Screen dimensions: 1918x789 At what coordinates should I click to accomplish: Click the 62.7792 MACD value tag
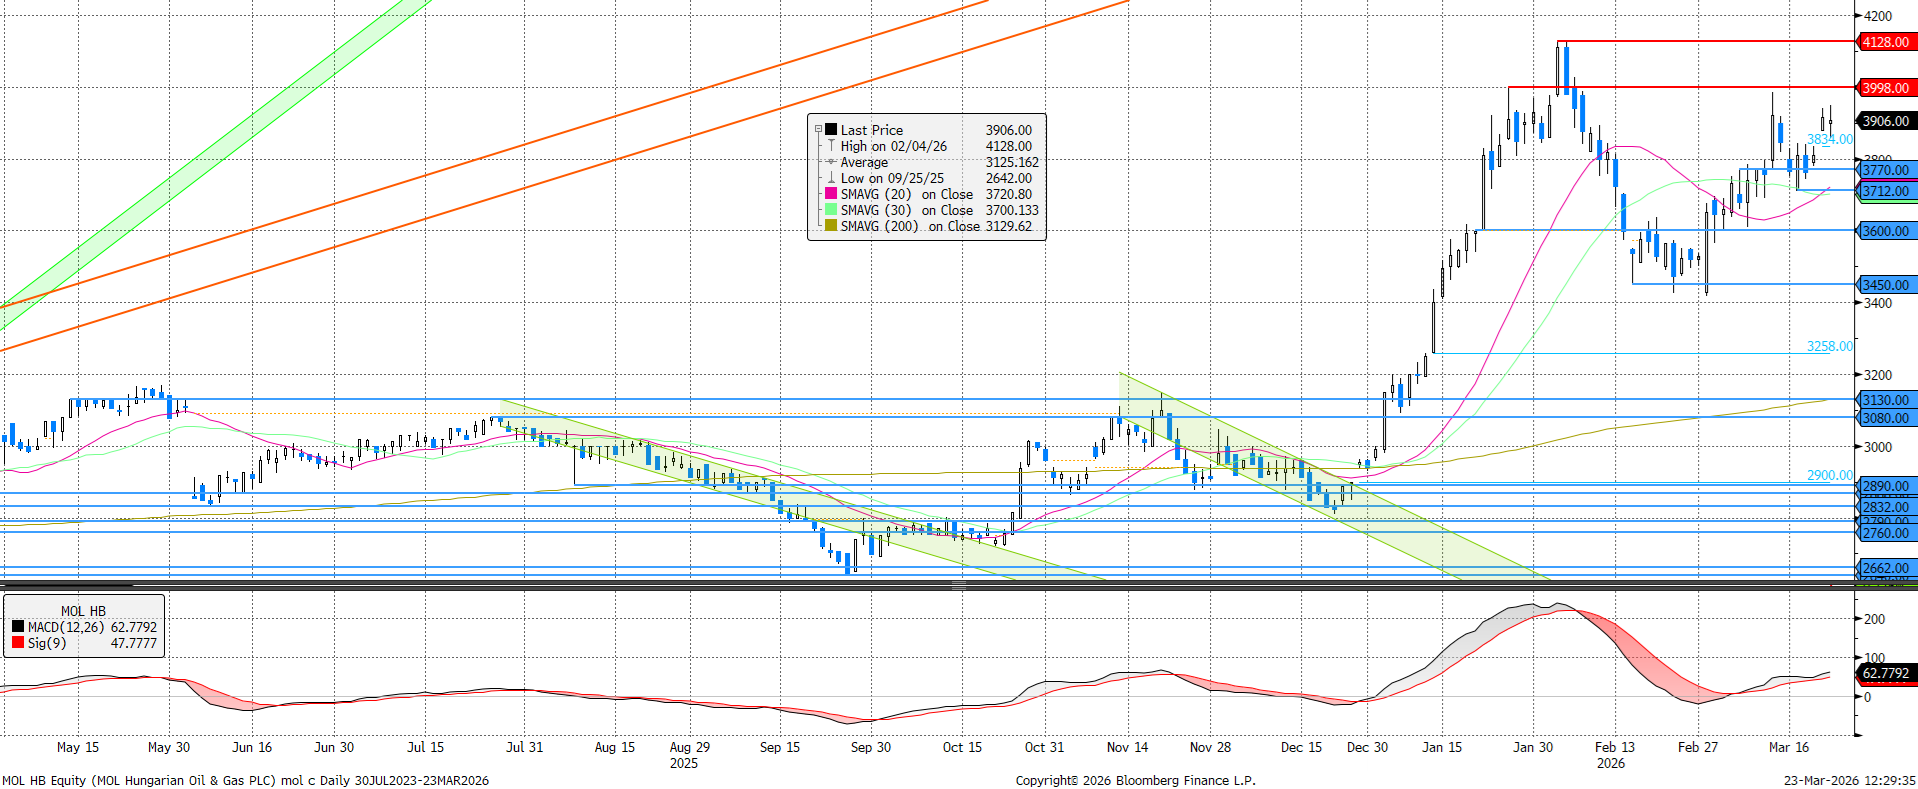pos(1885,673)
